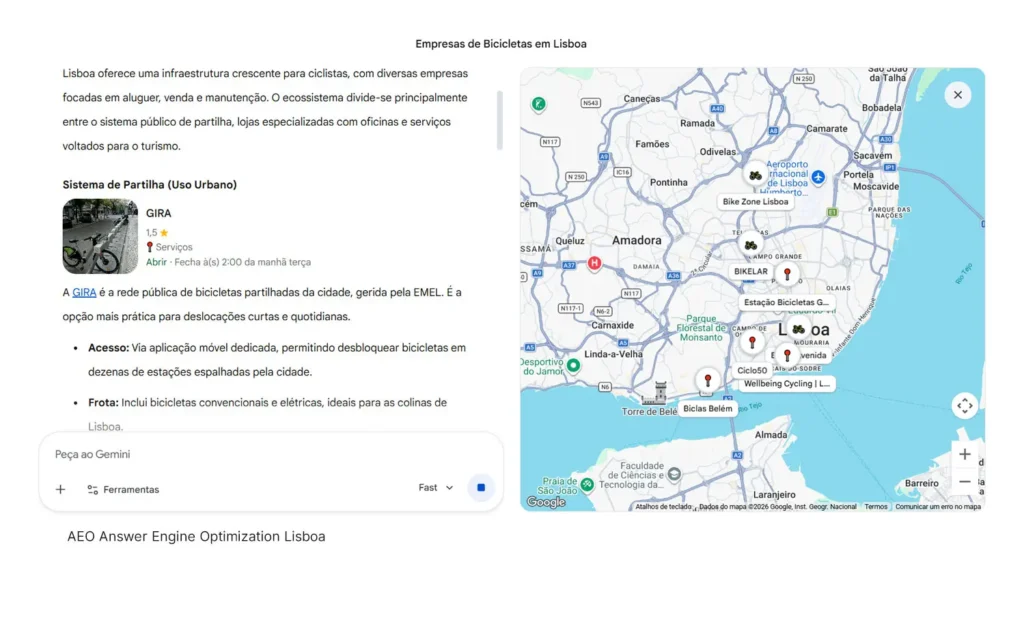Screen dimensions: 1024x620
Task: Click Atalhos de teclado map link
Action: point(663,507)
